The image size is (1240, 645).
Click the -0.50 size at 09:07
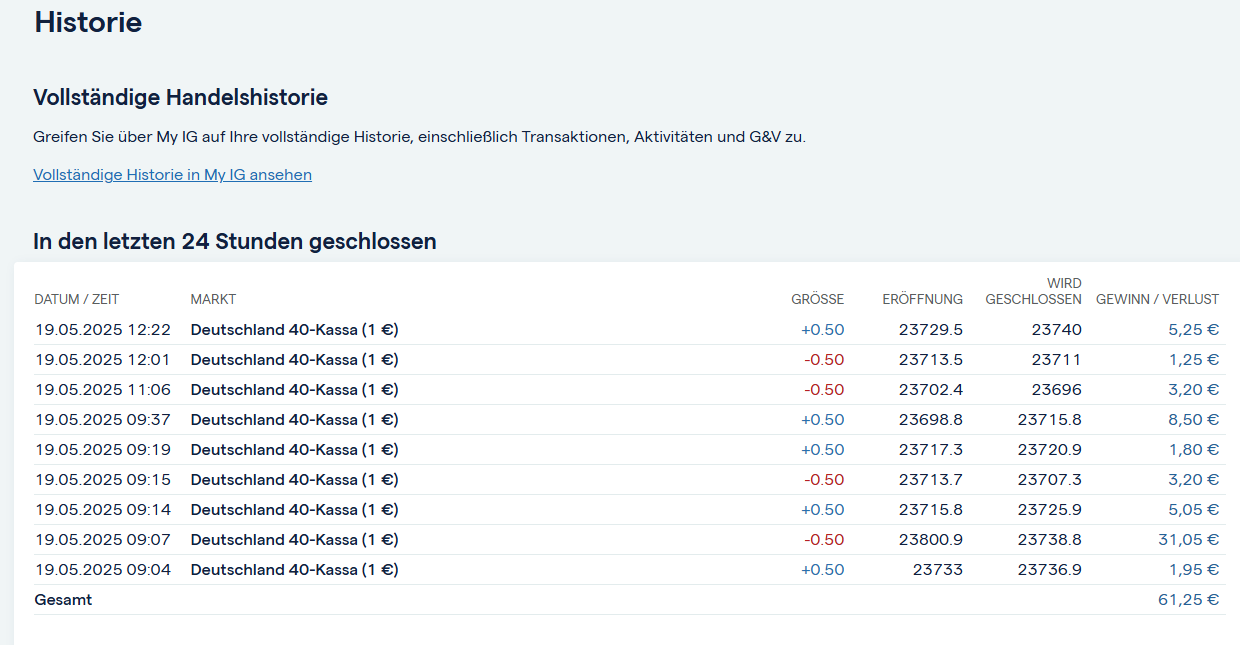(x=824, y=540)
